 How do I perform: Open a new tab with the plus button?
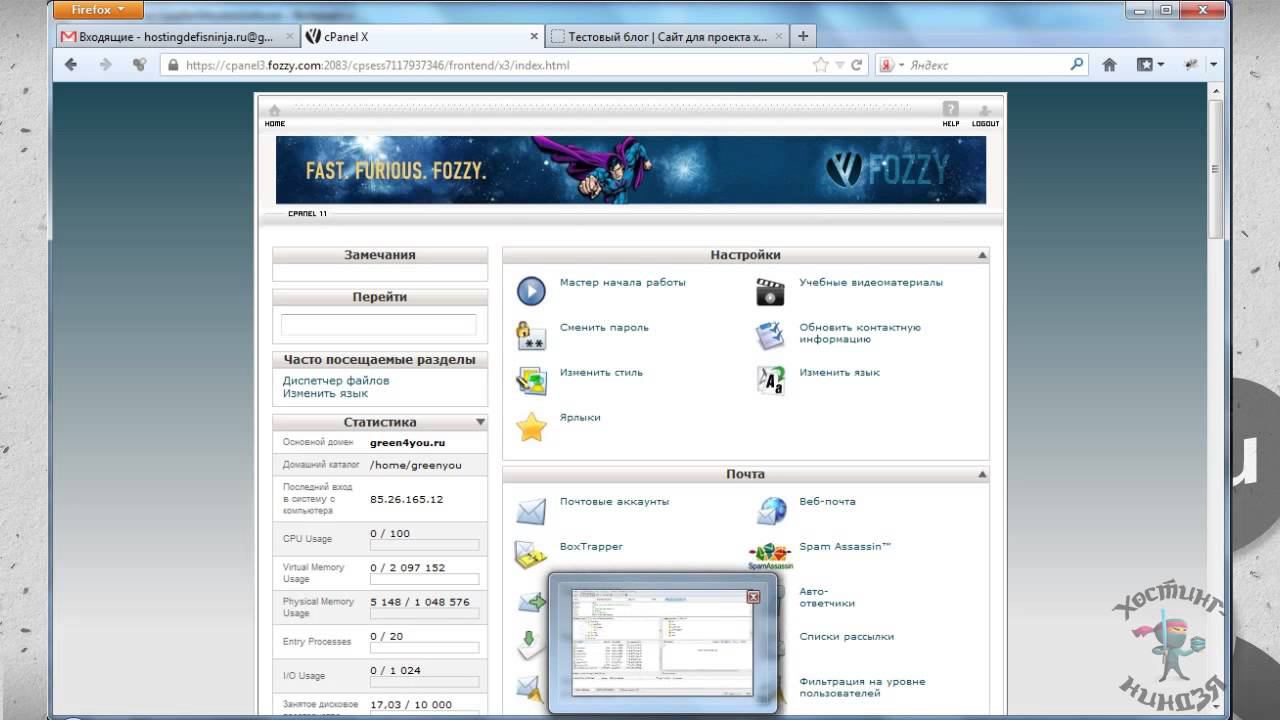[802, 36]
